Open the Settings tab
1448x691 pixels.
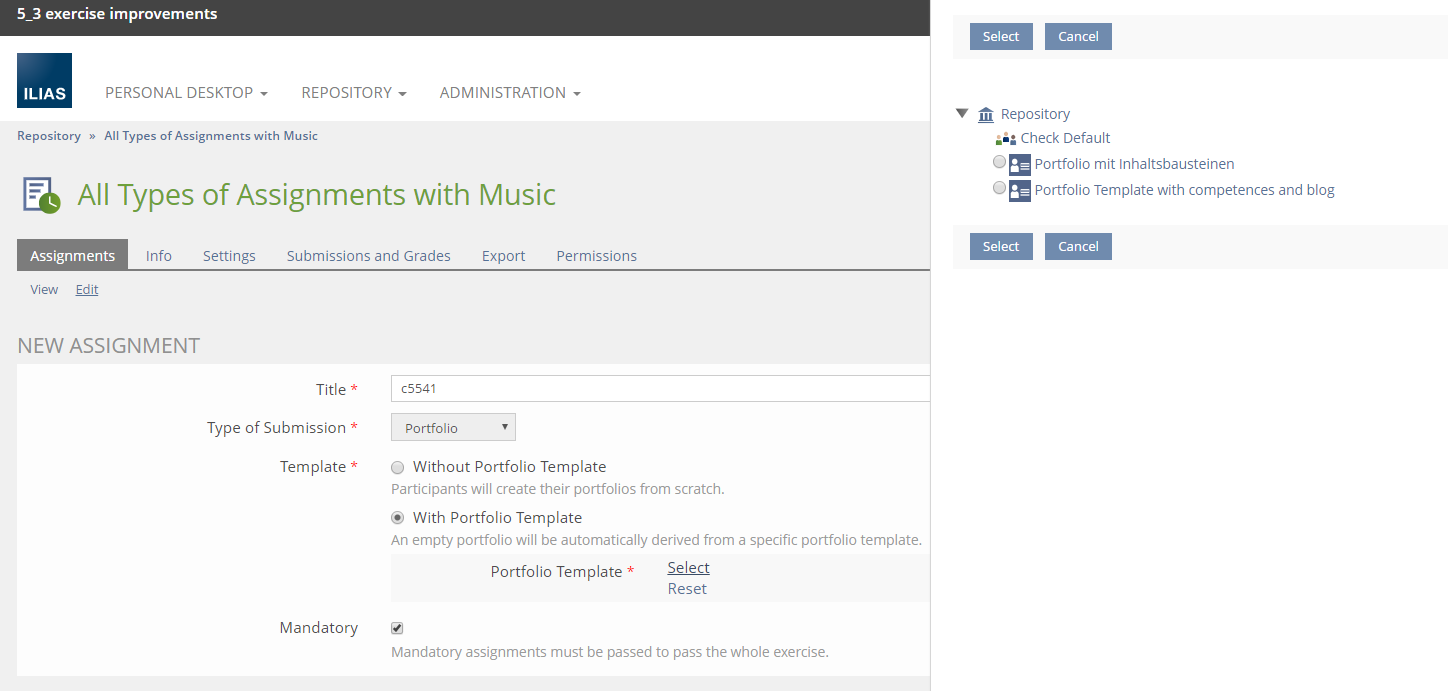[x=229, y=256]
